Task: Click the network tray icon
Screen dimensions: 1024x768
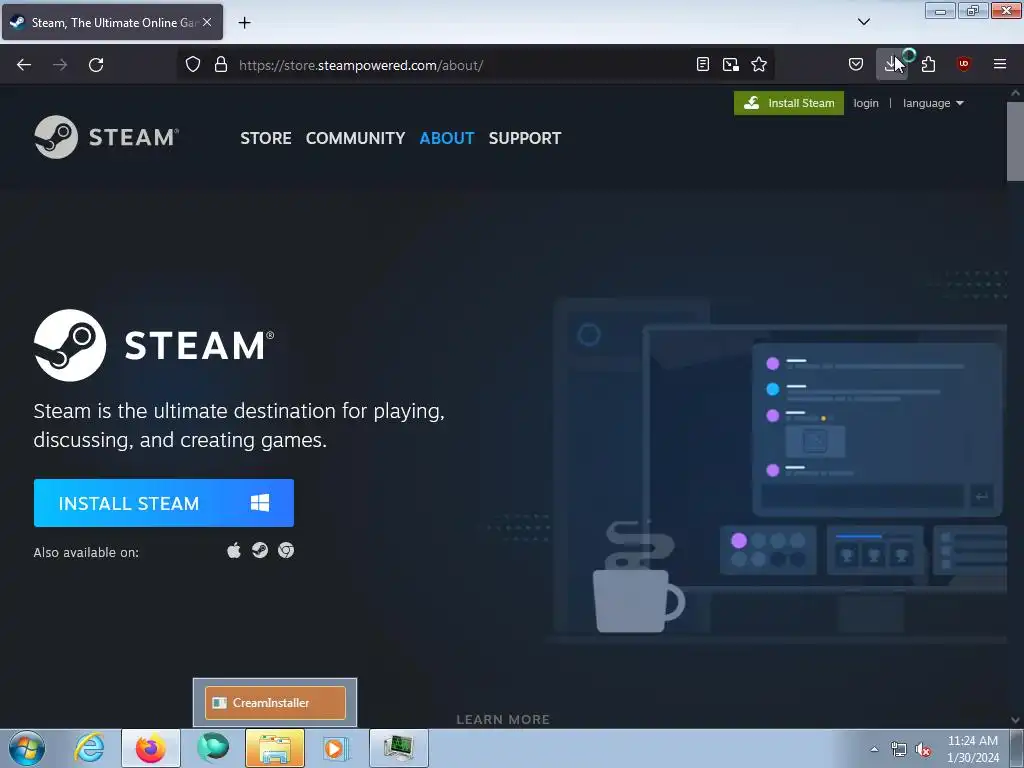Action: (899, 750)
